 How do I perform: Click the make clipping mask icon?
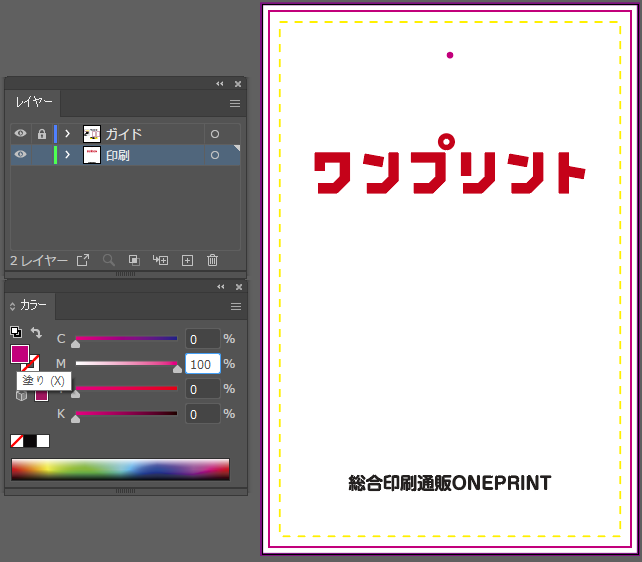134,260
